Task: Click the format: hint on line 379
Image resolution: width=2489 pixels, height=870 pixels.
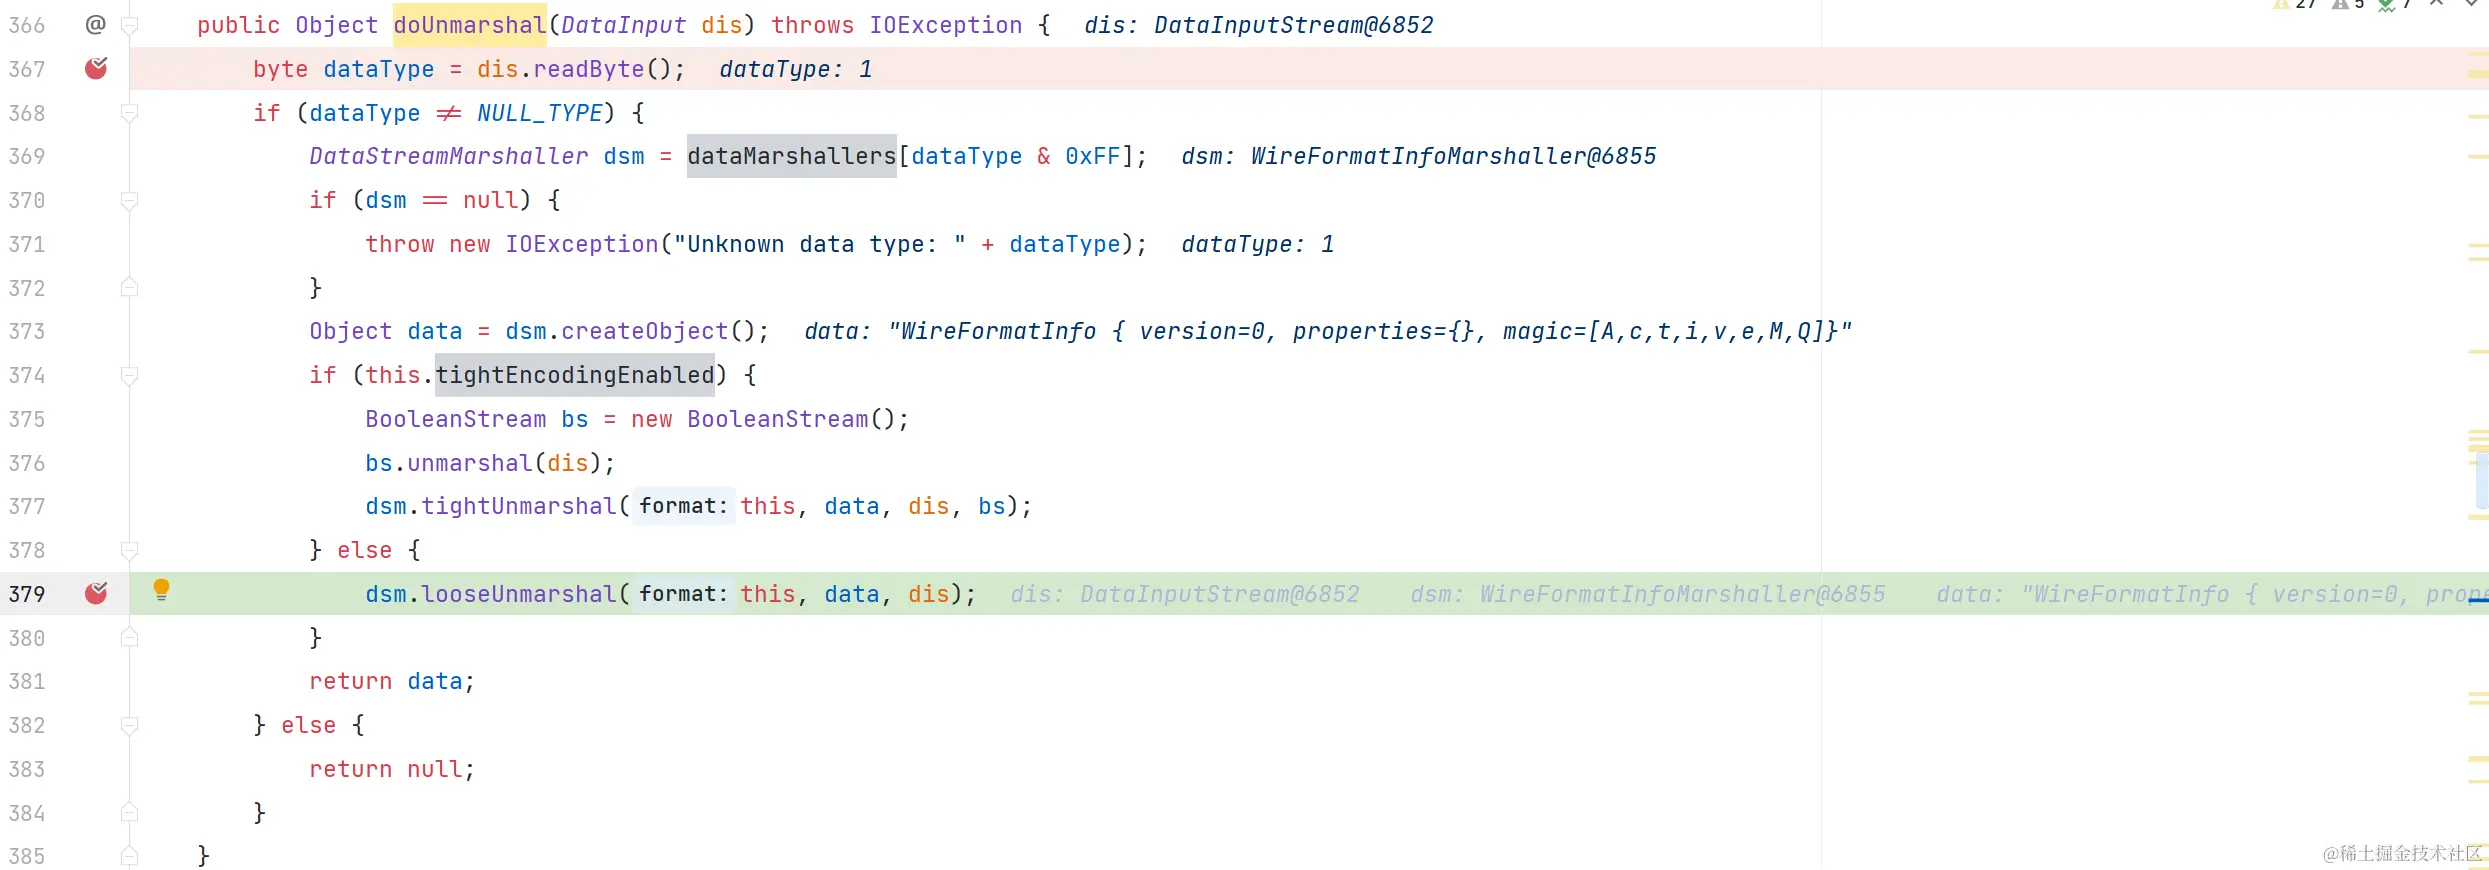Action: pyautogui.click(x=683, y=594)
